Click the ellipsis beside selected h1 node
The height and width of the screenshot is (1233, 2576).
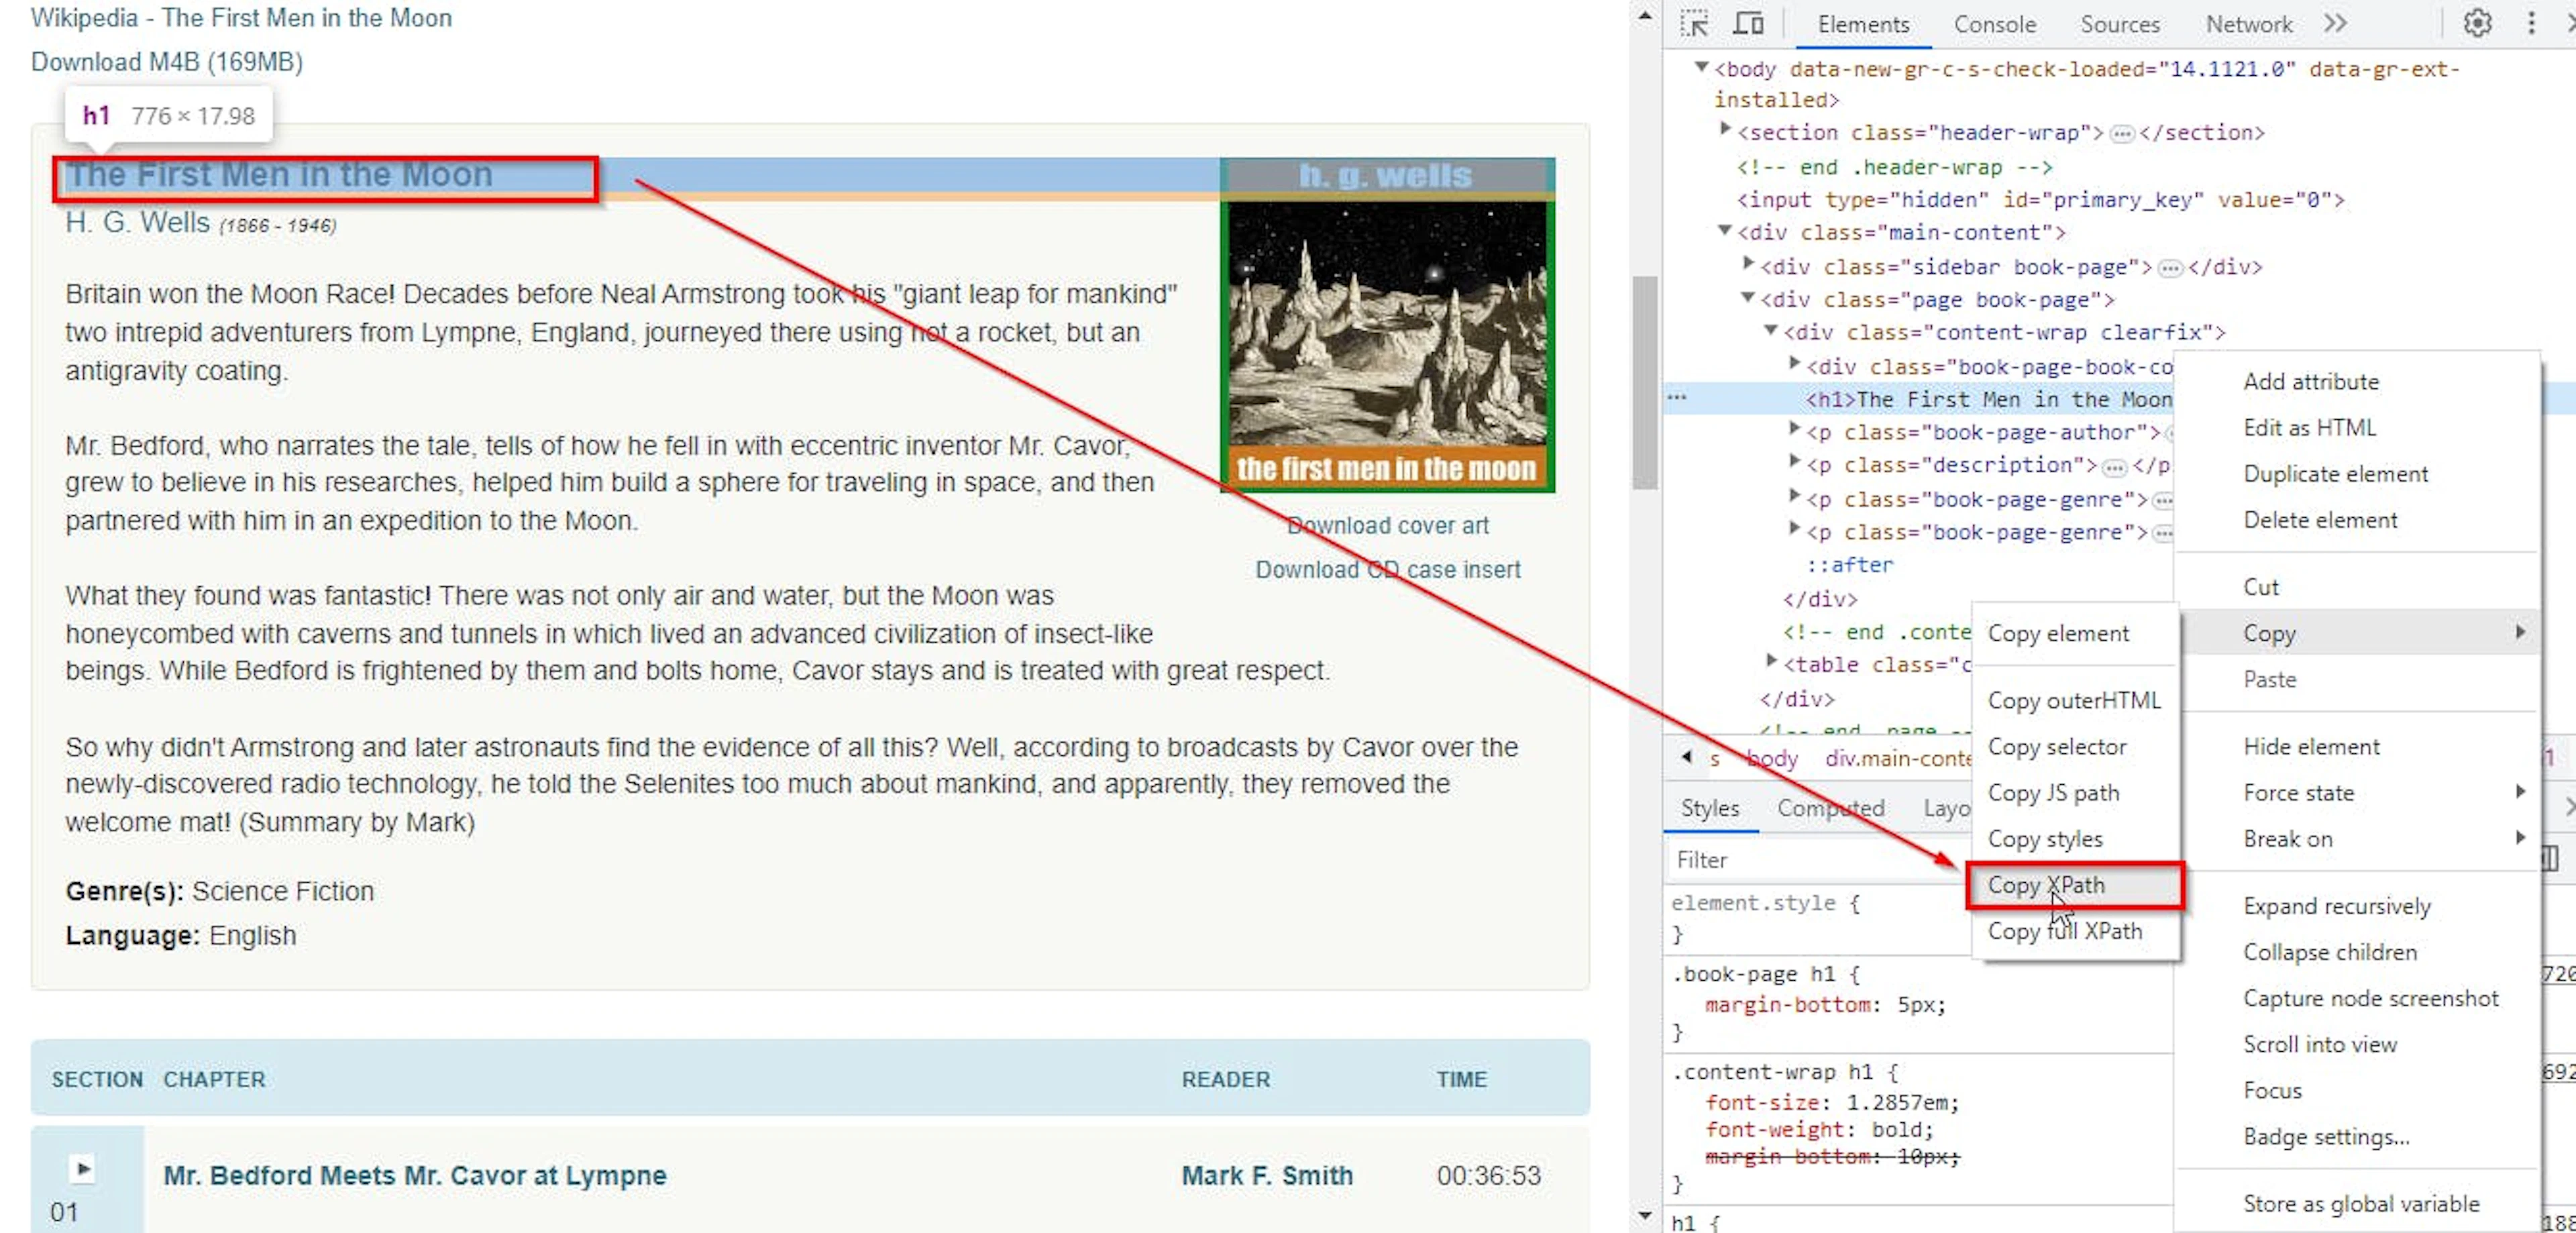(1677, 398)
